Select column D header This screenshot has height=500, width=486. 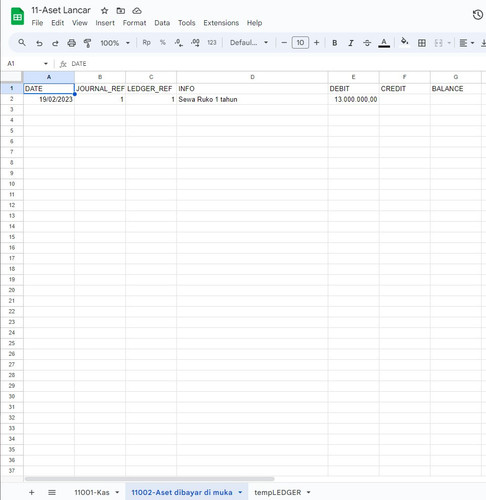252,77
